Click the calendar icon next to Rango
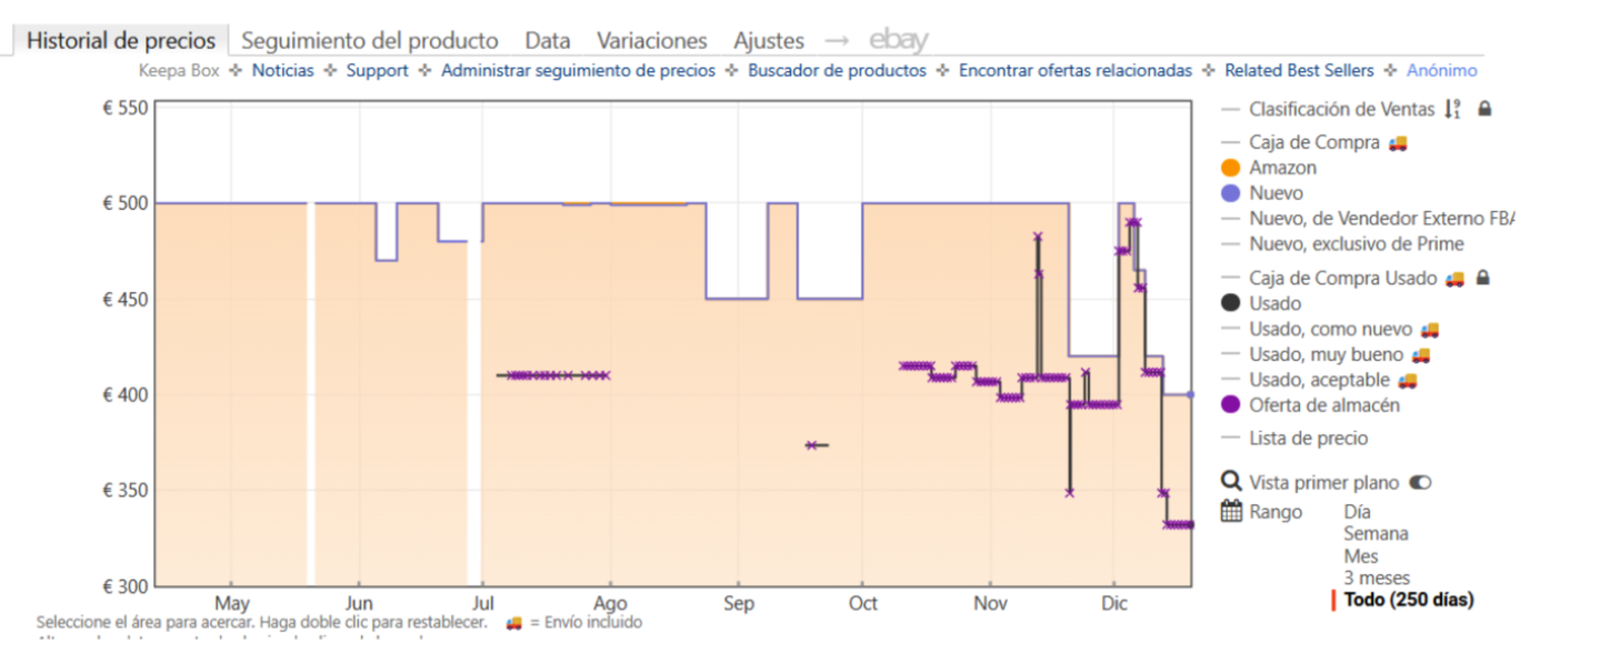The width and height of the screenshot is (1600, 653). [x=1231, y=512]
